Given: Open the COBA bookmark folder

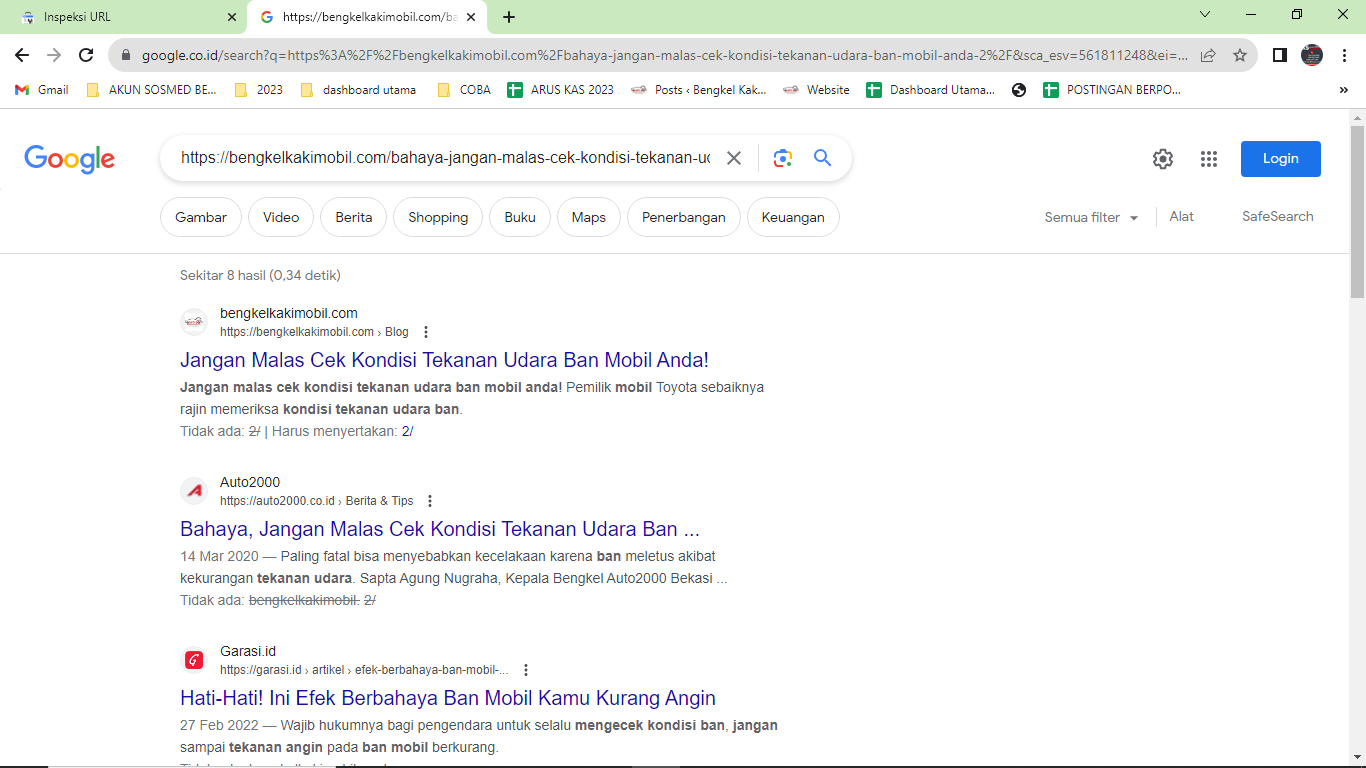Looking at the screenshot, I should pyautogui.click(x=464, y=90).
